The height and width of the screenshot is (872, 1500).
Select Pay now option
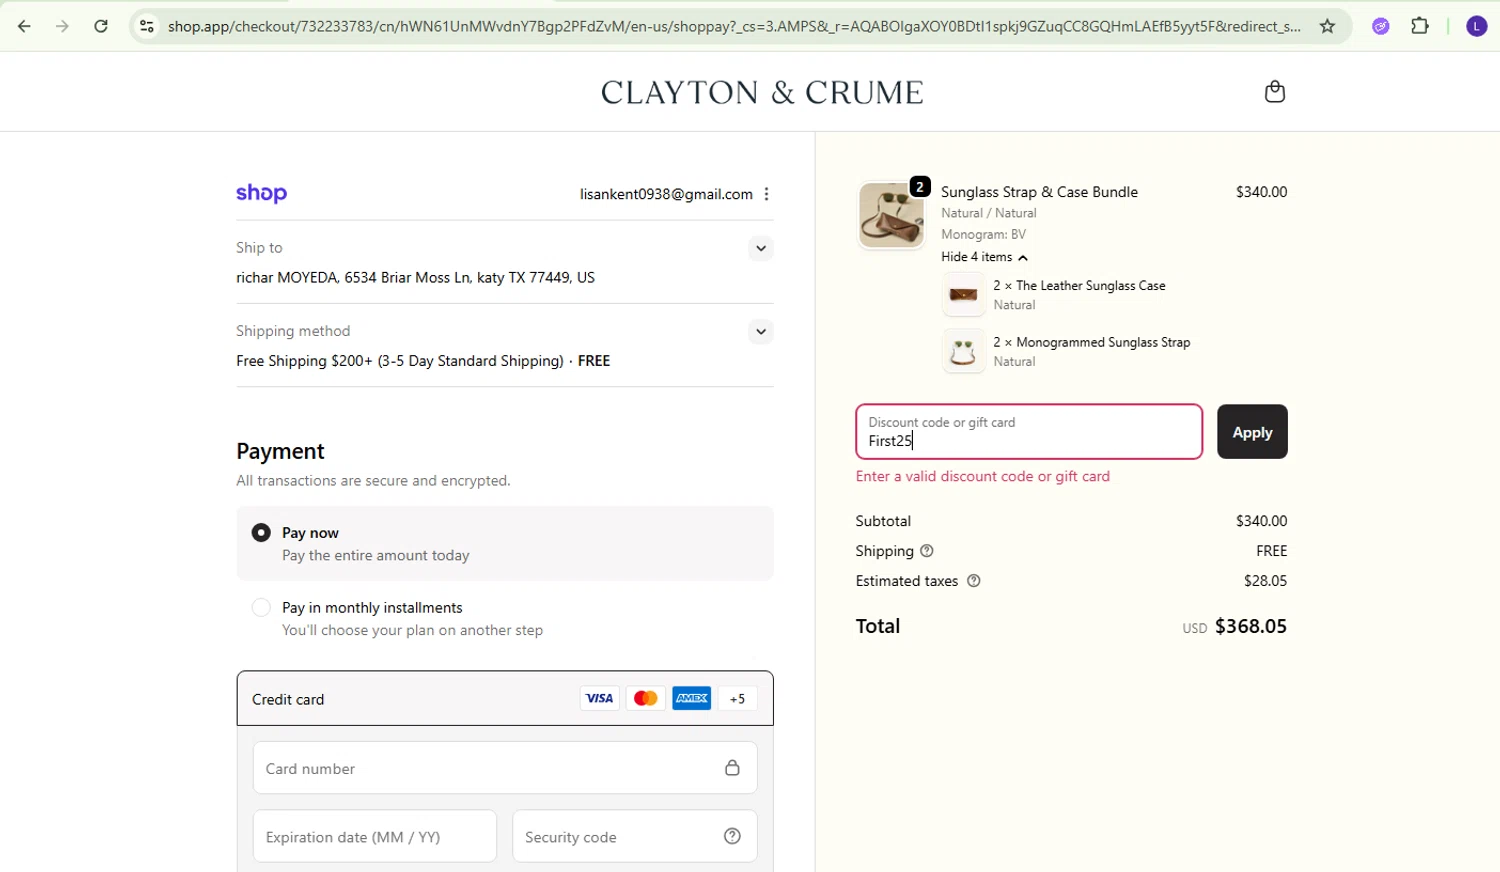pos(261,533)
